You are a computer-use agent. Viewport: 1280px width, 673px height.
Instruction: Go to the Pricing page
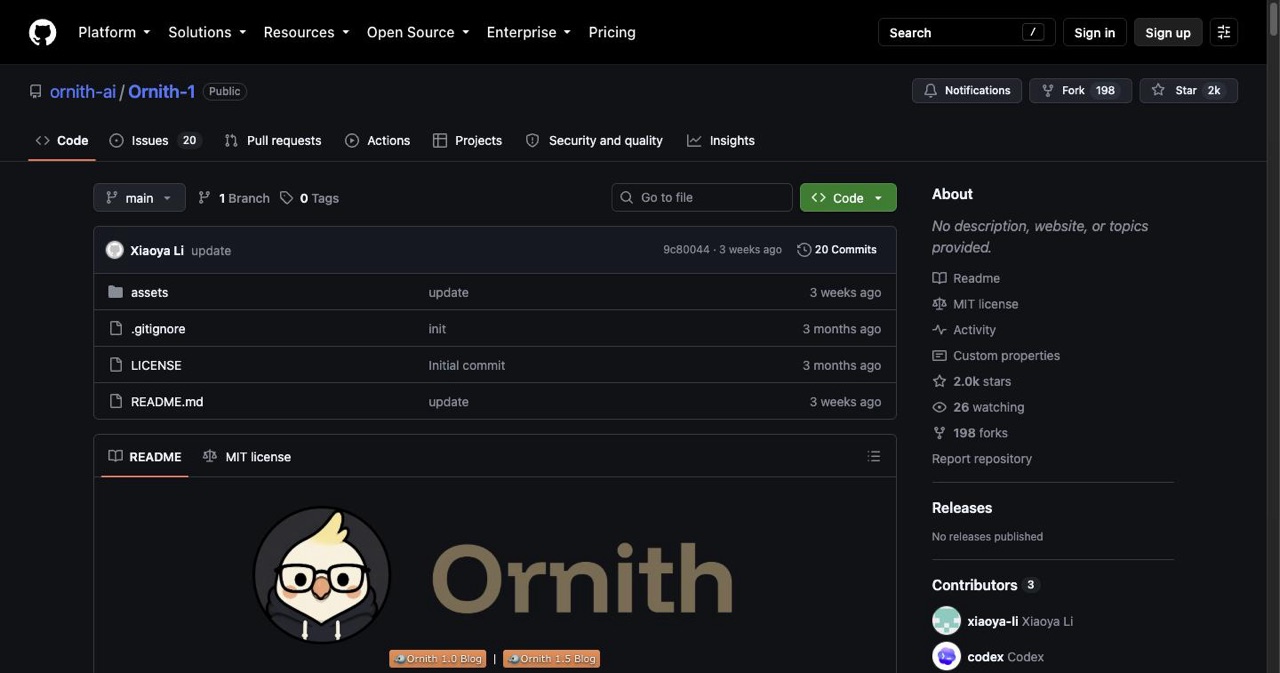point(612,32)
